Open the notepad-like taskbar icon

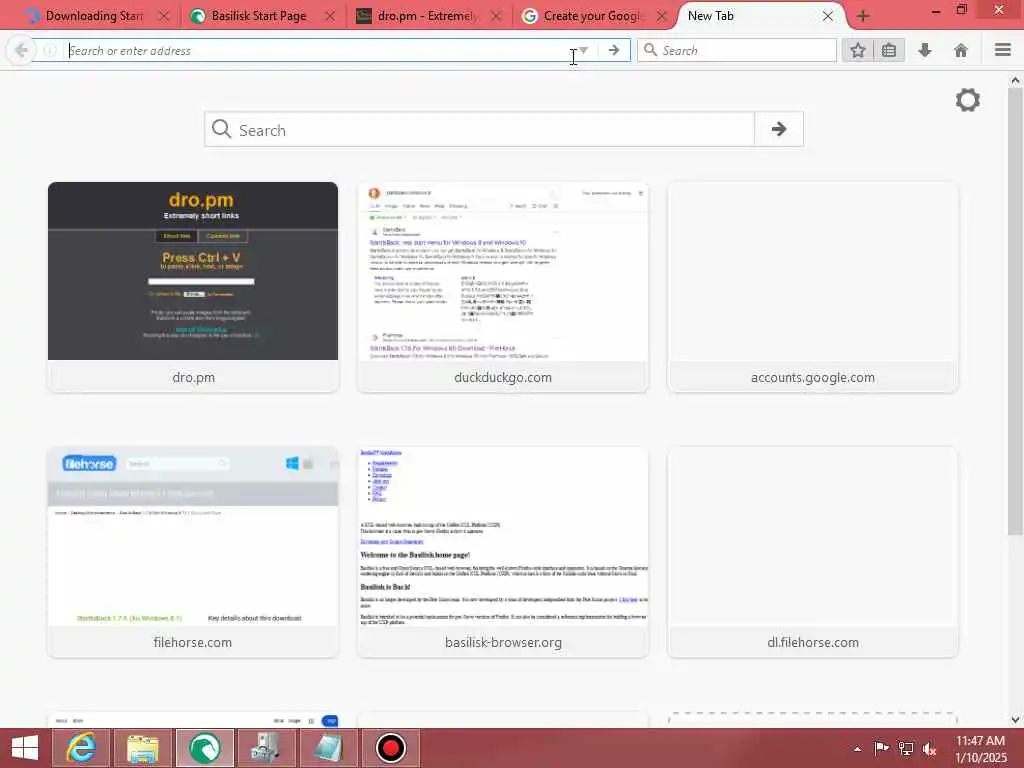click(x=328, y=748)
